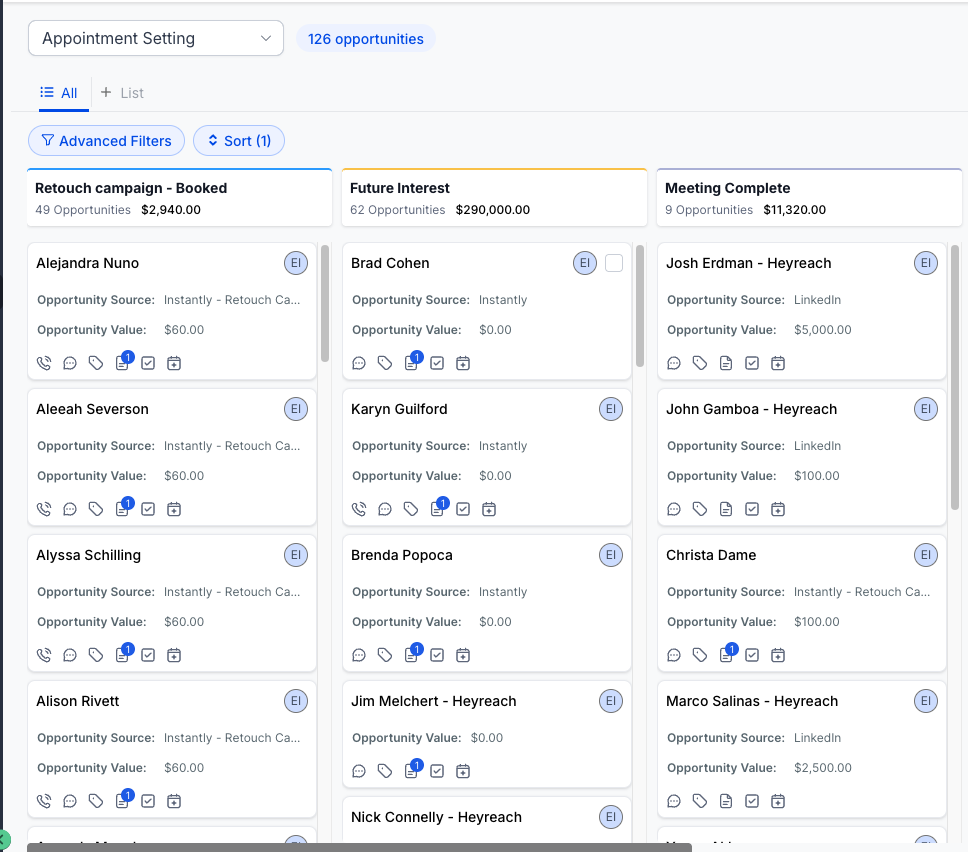Image resolution: width=968 pixels, height=852 pixels.
Task: Click the tag icon on Marco Salinas's card
Action: pos(700,801)
